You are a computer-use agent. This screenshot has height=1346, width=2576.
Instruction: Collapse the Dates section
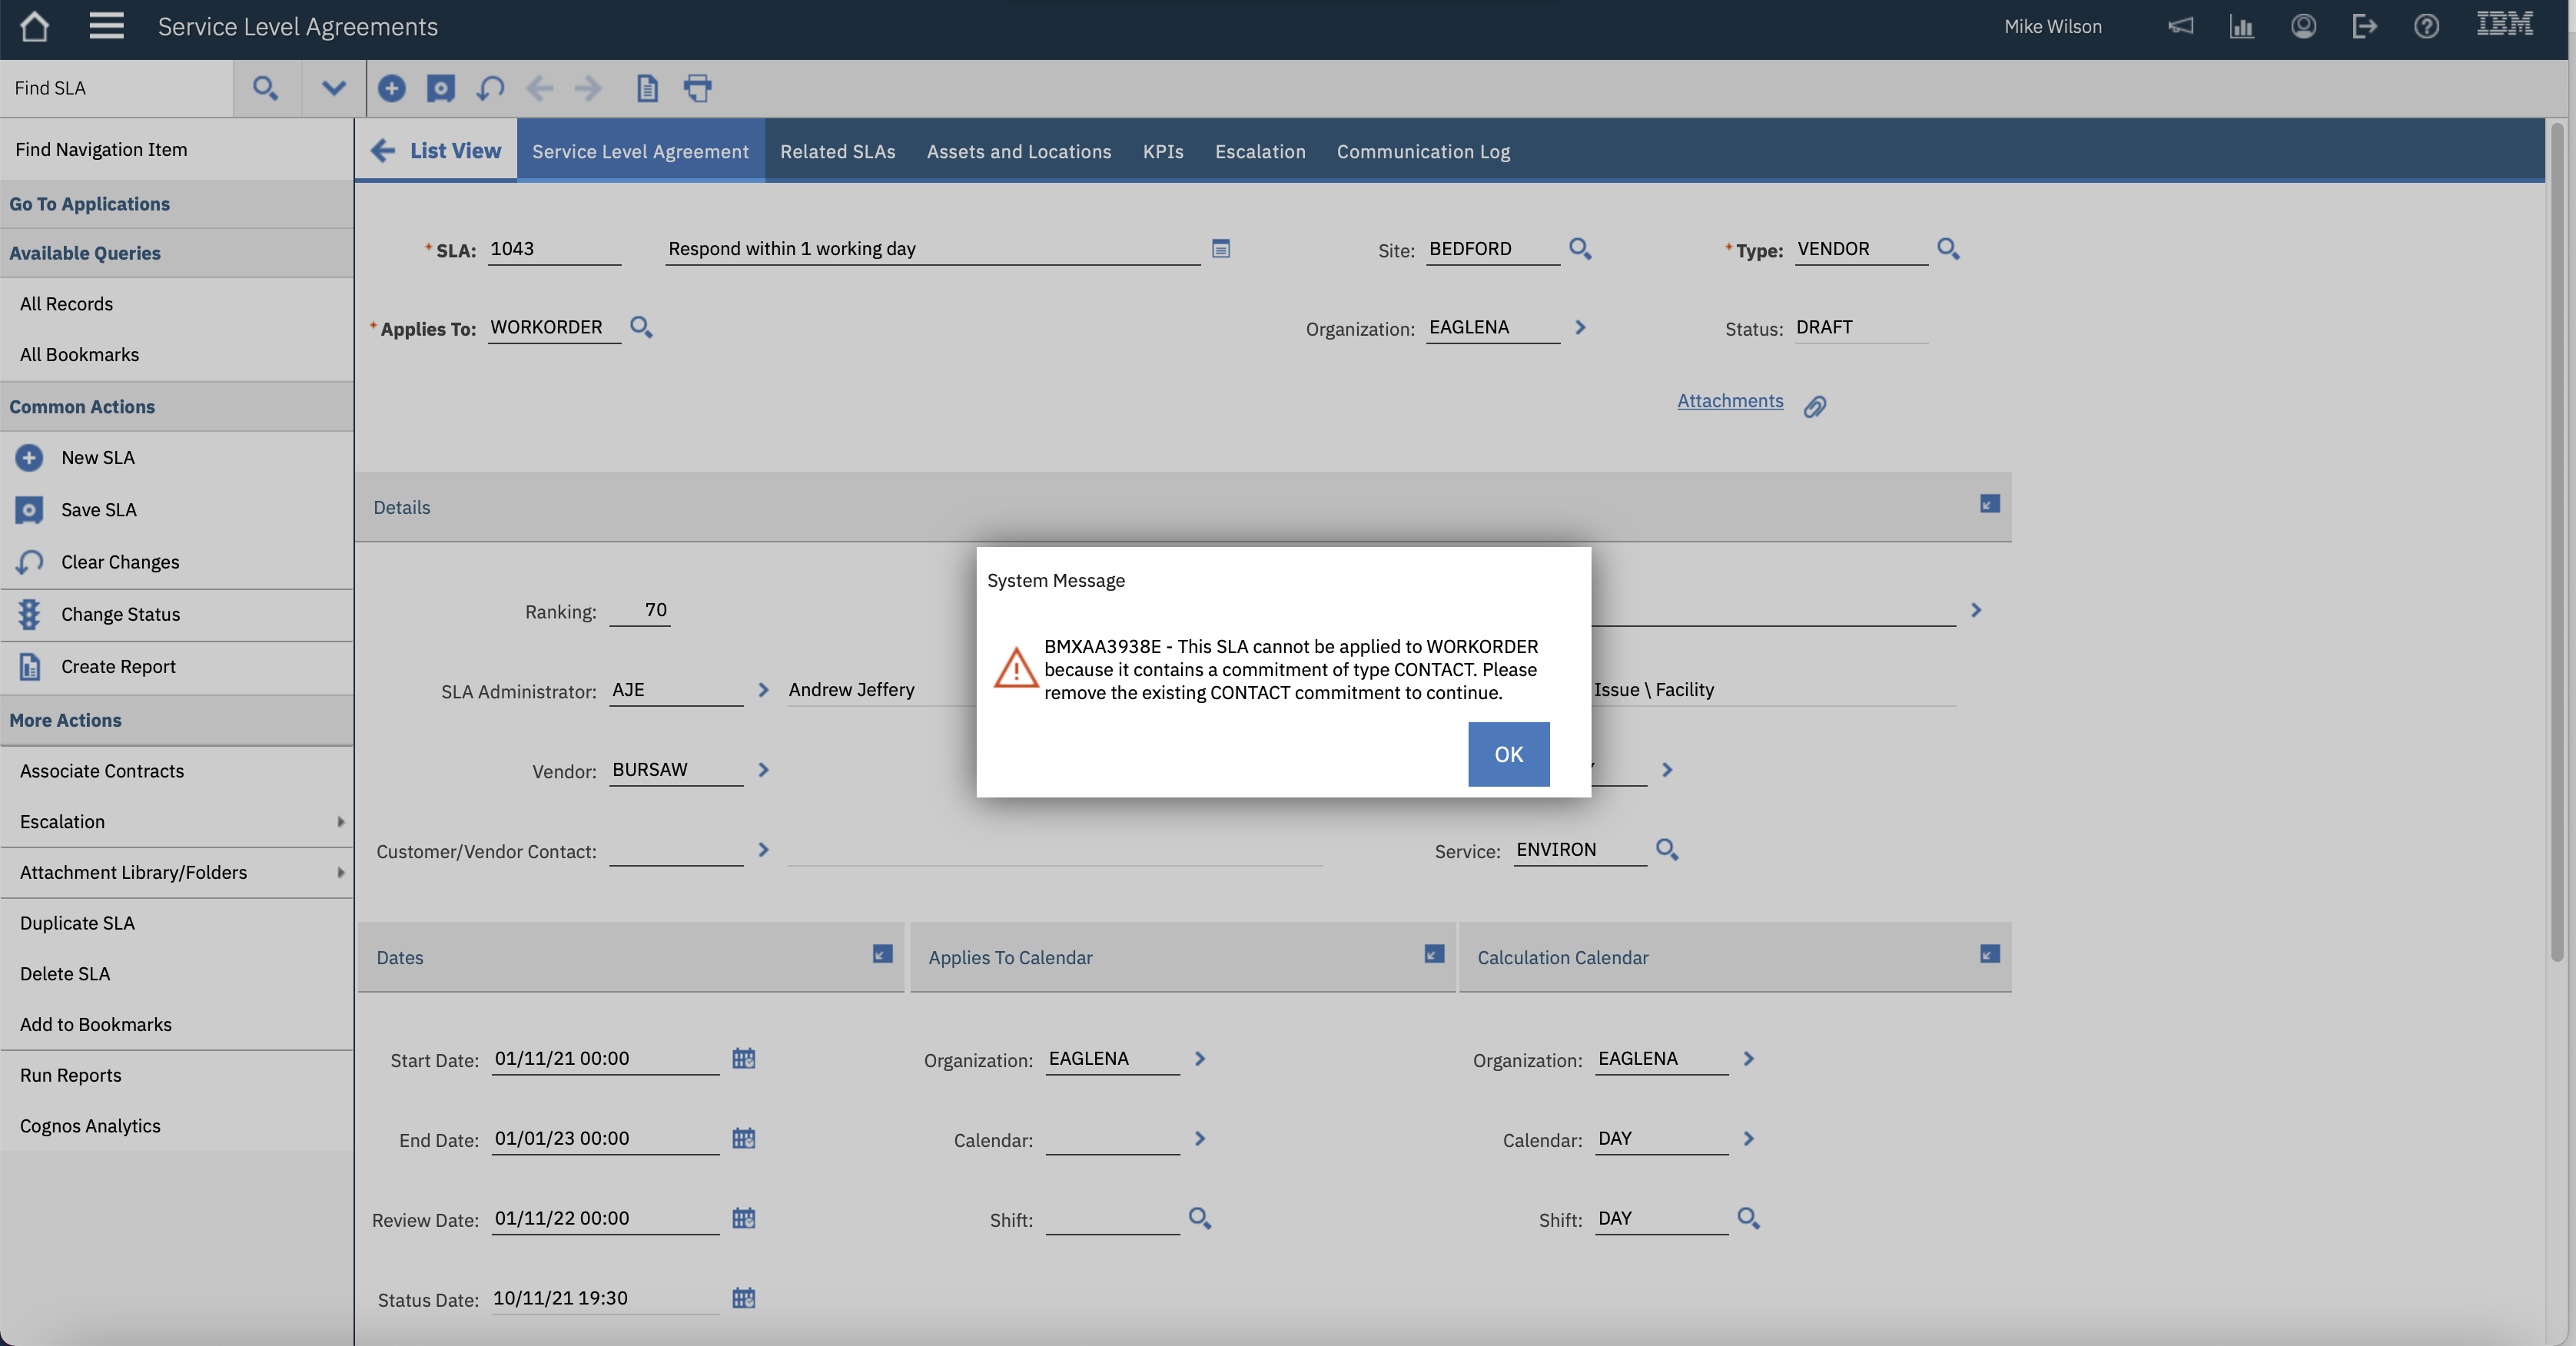[882, 954]
